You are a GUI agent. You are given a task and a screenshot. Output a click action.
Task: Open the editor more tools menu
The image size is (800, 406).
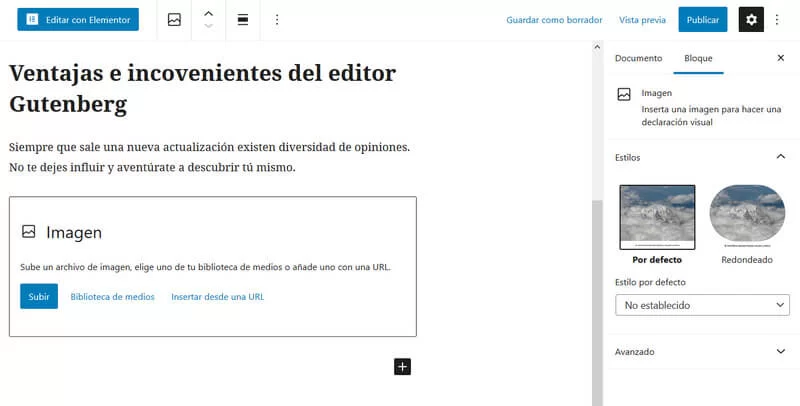[x=777, y=20]
